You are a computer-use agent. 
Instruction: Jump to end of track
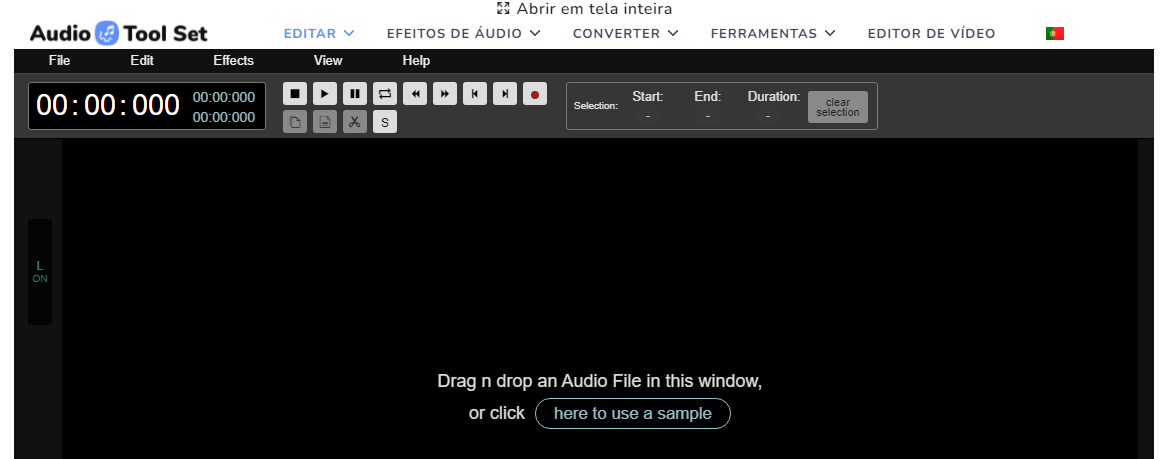pos(505,94)
